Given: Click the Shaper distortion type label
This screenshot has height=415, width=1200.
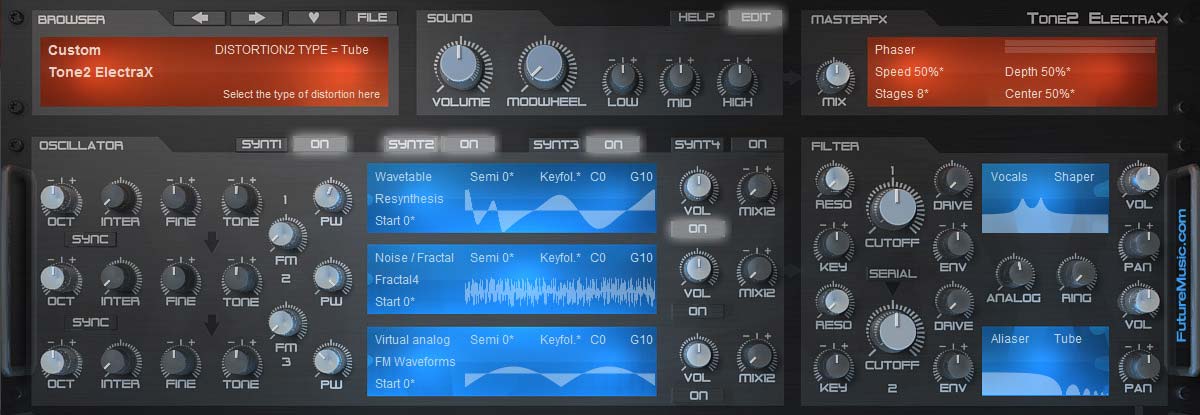Looking at the screenshot, I should (1074, 177).
